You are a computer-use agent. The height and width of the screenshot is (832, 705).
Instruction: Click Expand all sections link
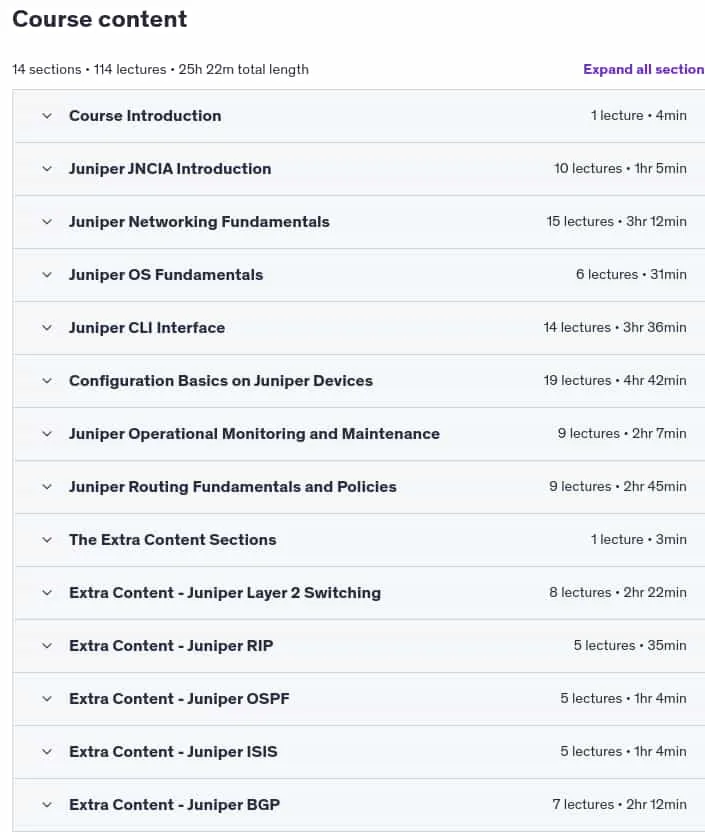(x=643, y=70)
